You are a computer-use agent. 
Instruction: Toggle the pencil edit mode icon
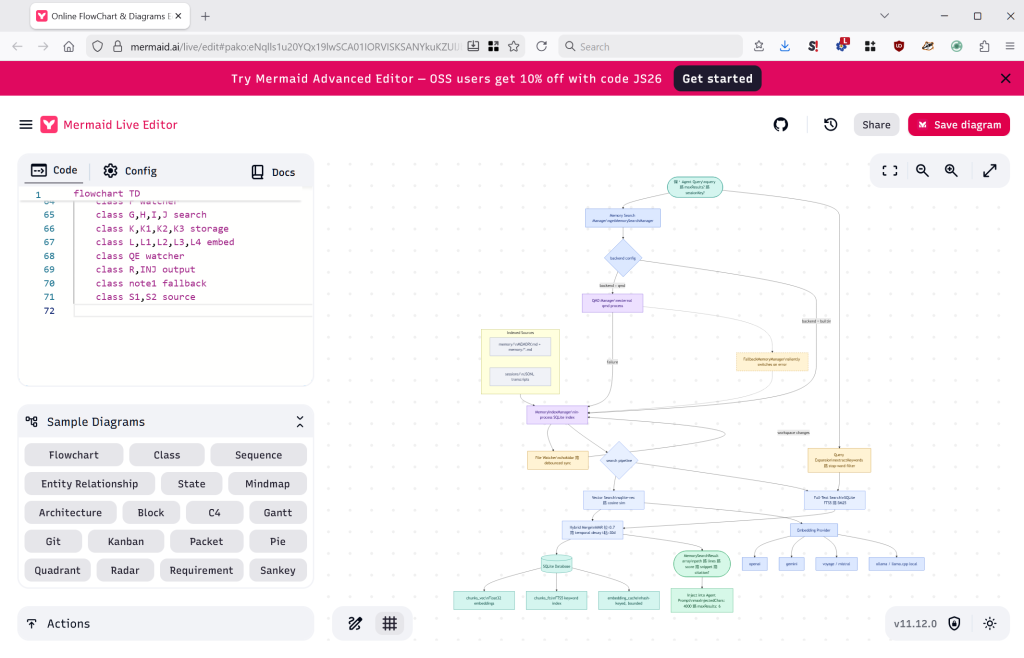[x=355, y=623]
